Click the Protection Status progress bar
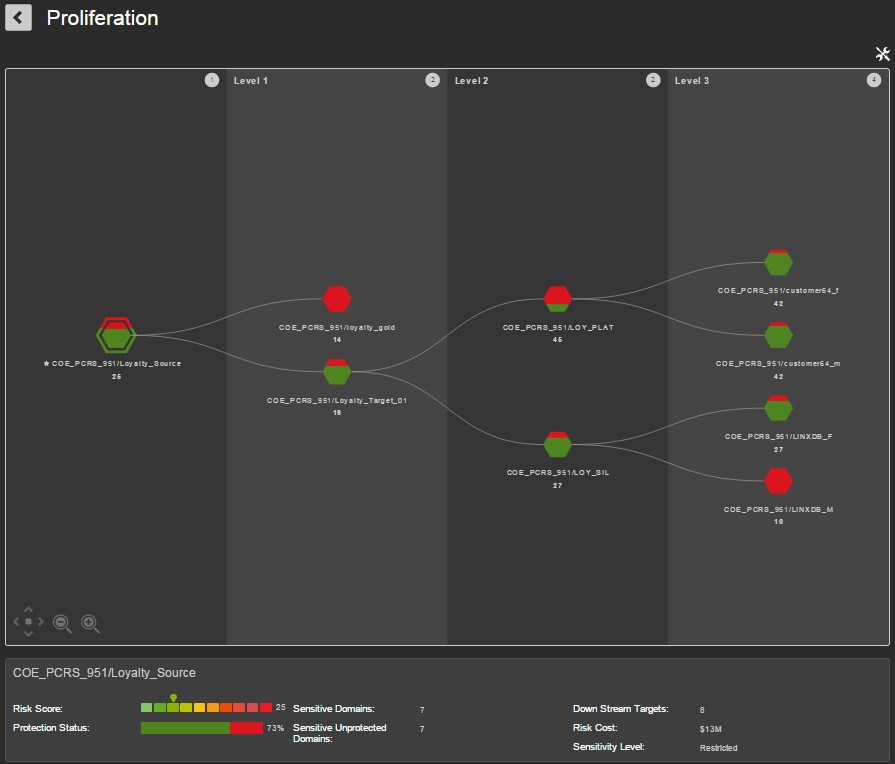 (x=201, y=728)
